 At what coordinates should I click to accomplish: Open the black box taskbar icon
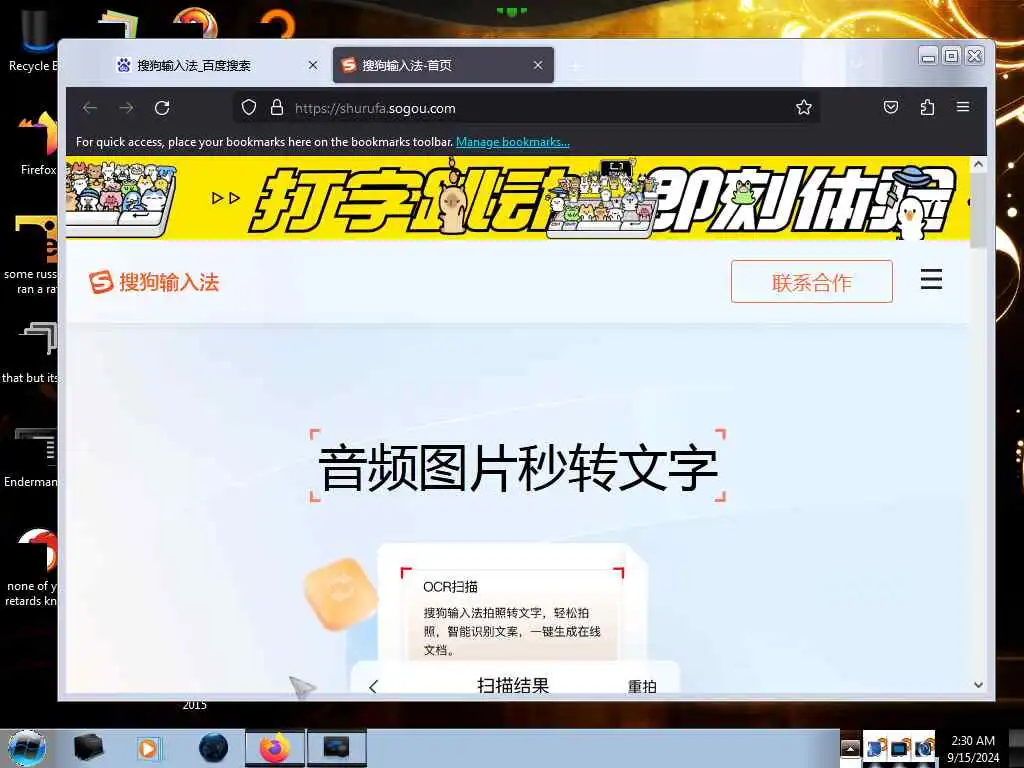88,748
